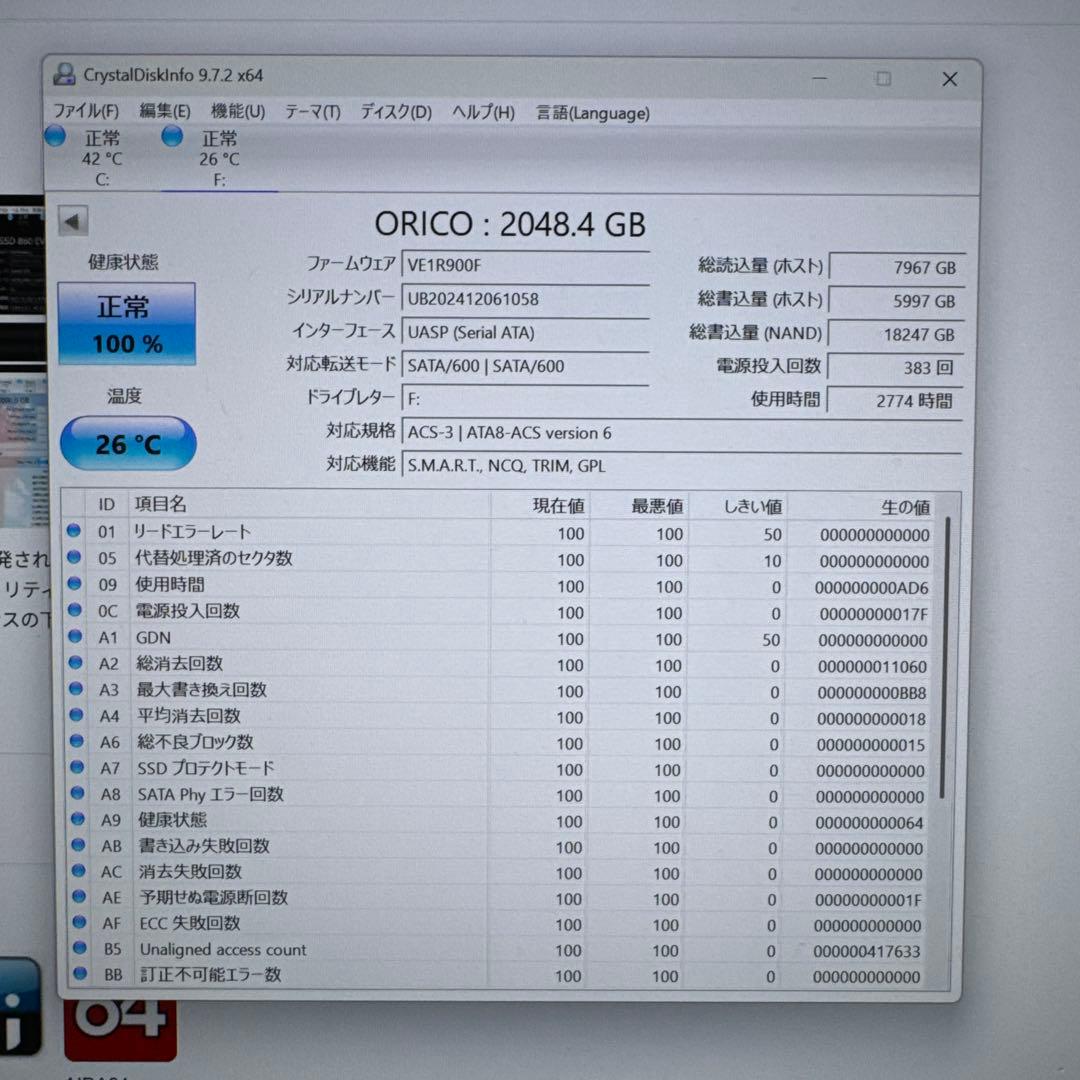Click the SMART attribute list vertical scrollbar

click(x=944, y=658)
